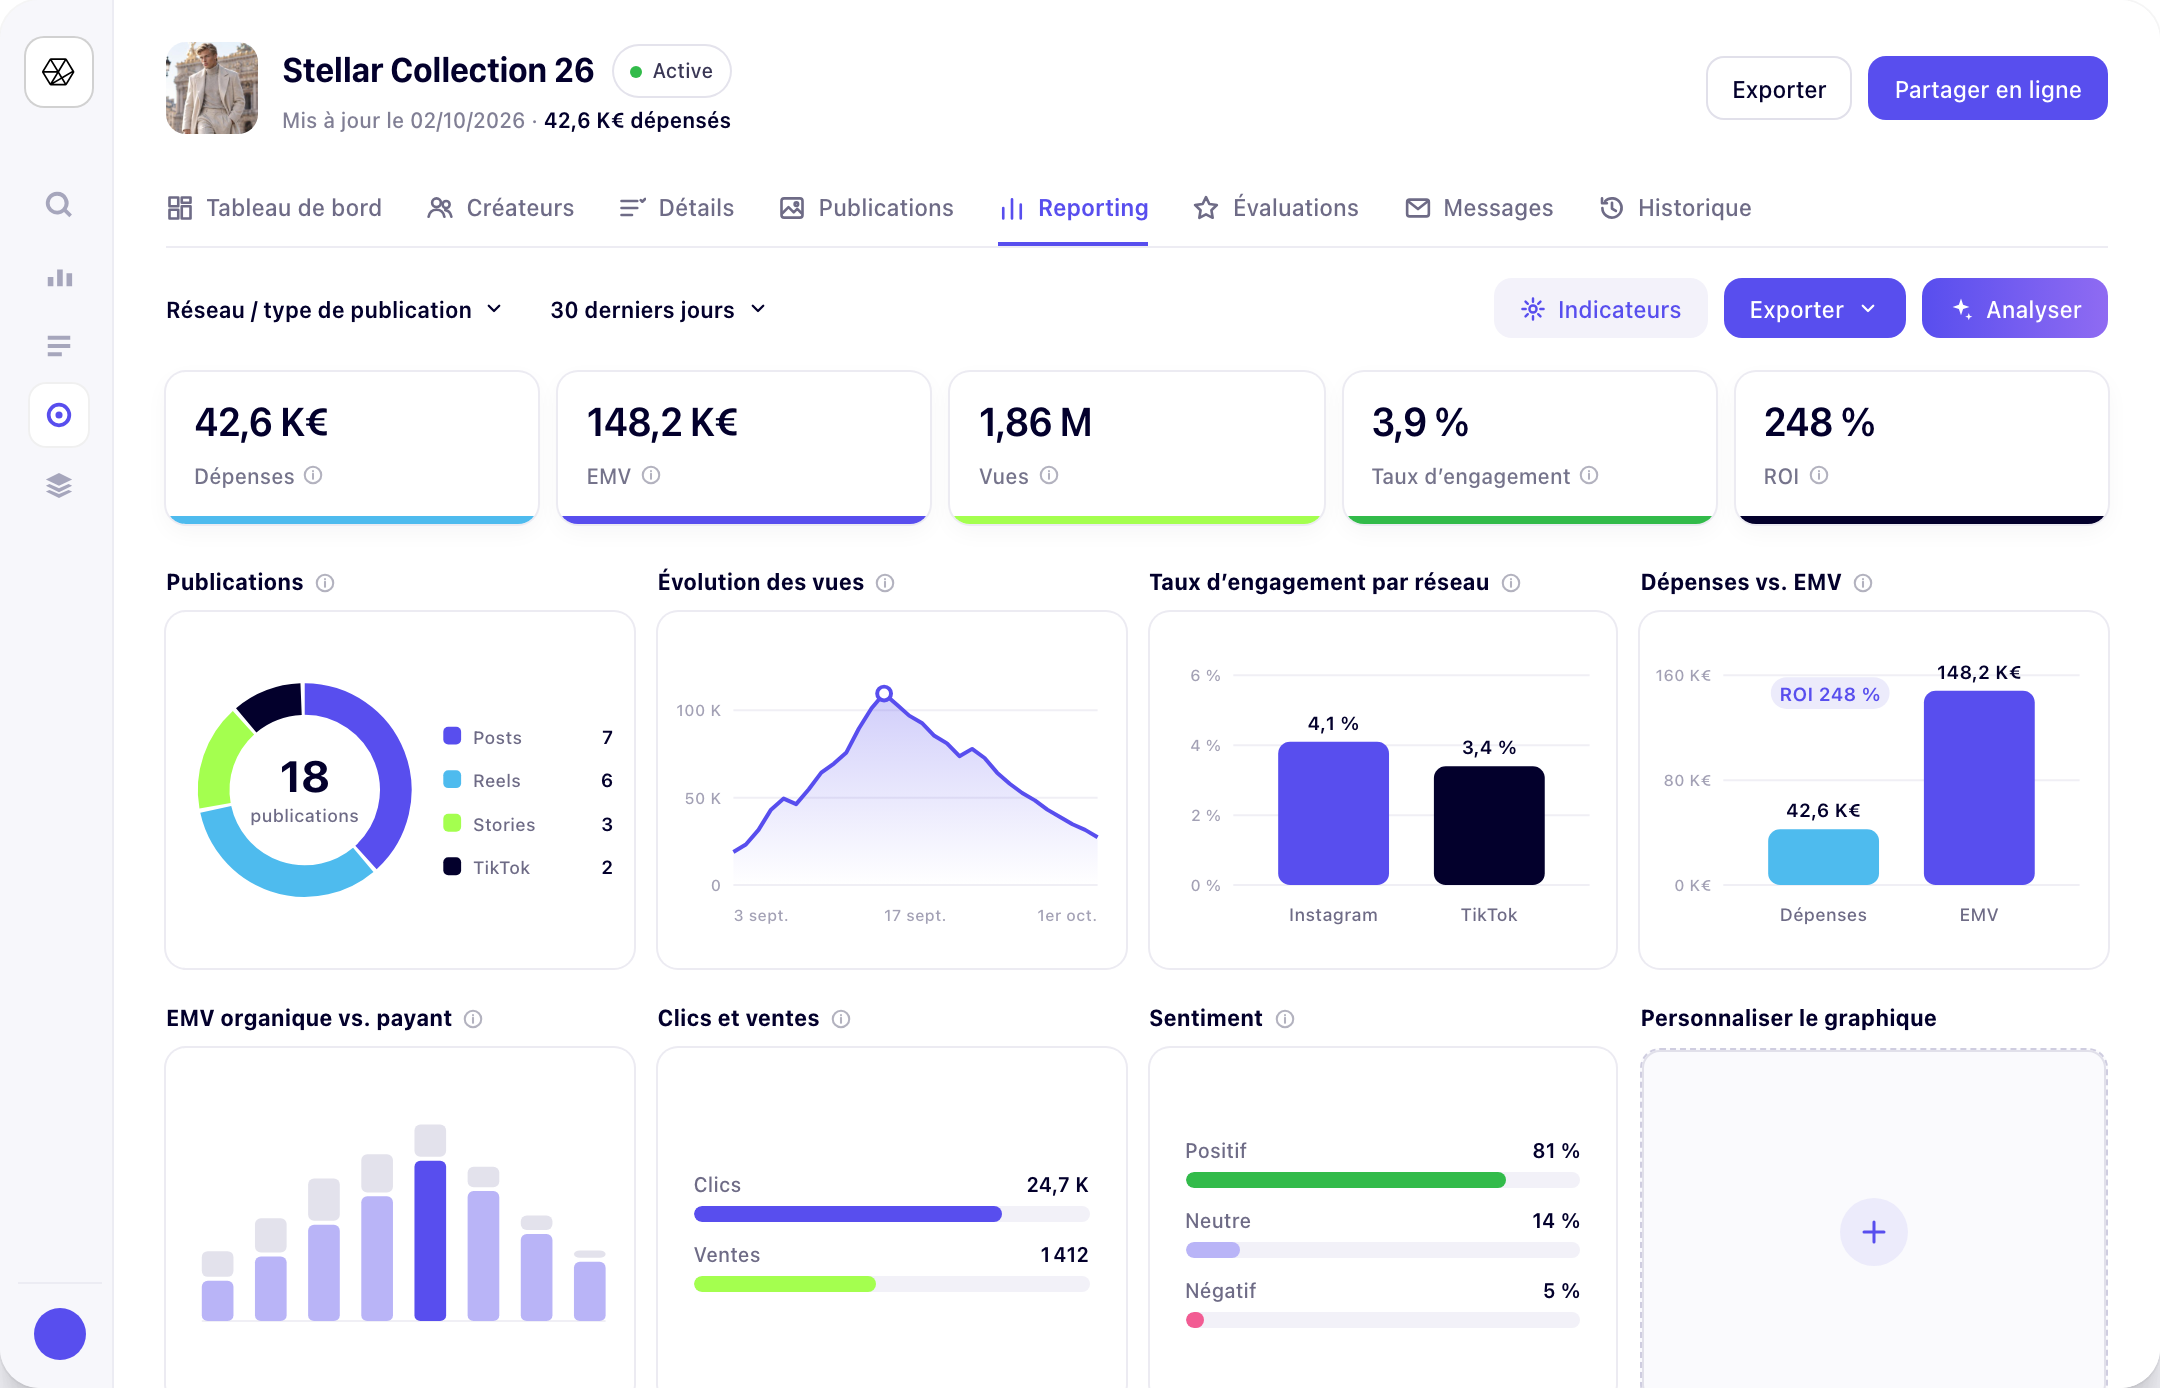
Task: Expand Réseau / type de publication dropdown
Action: click(334, 310)
